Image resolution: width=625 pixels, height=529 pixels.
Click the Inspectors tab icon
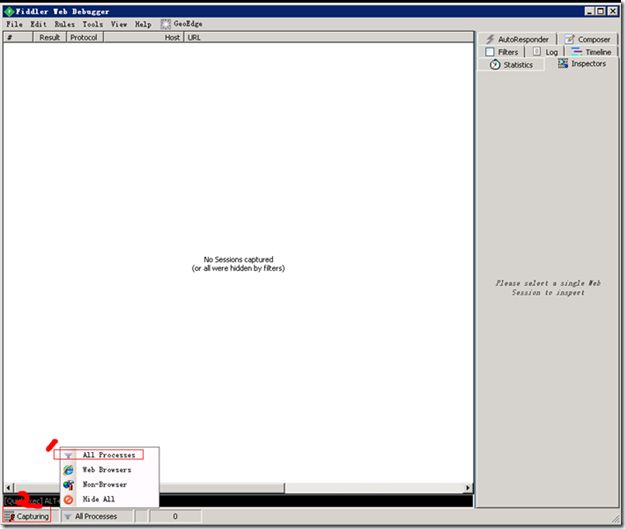(563, 63)
